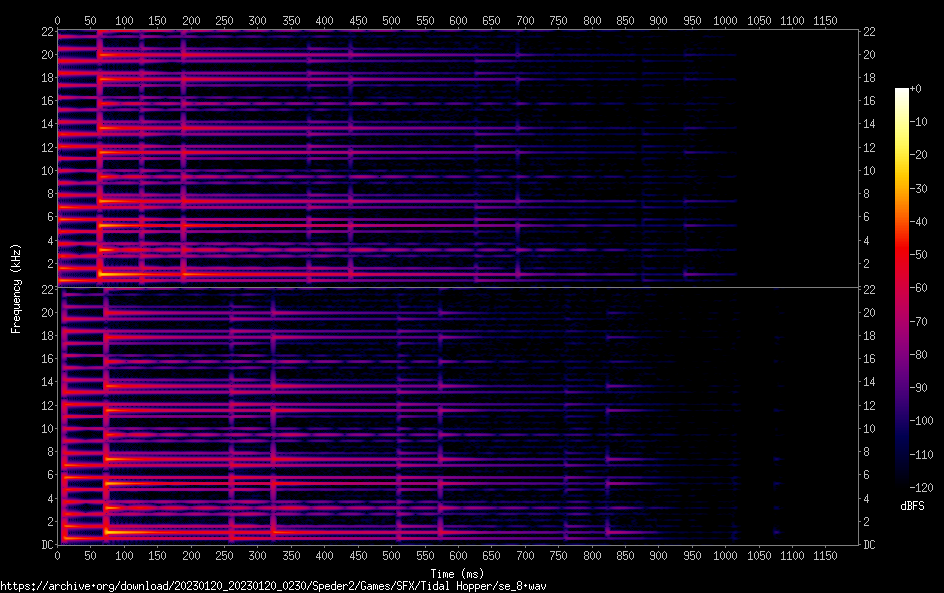
Task: Click the Time (ms) axis title
Action: (x=457, y=573)
